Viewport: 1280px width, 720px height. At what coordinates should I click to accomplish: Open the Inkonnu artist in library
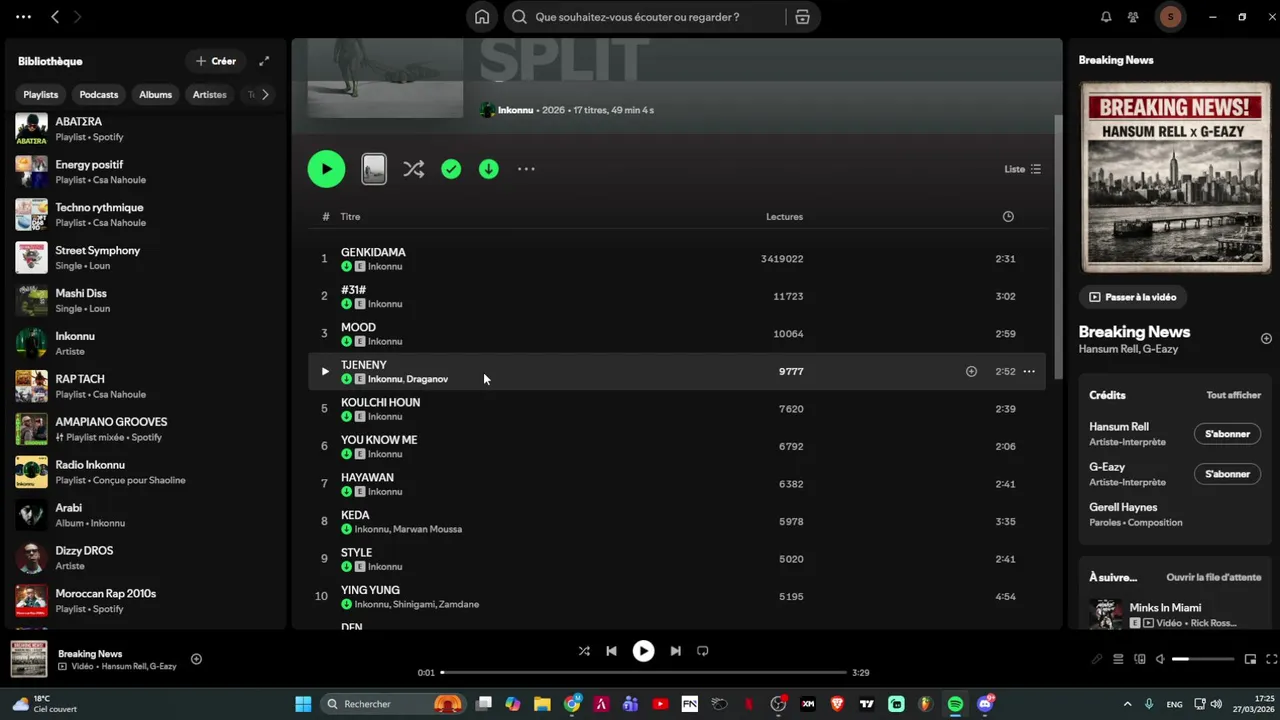pyautogui.click(x=145, y=343)
